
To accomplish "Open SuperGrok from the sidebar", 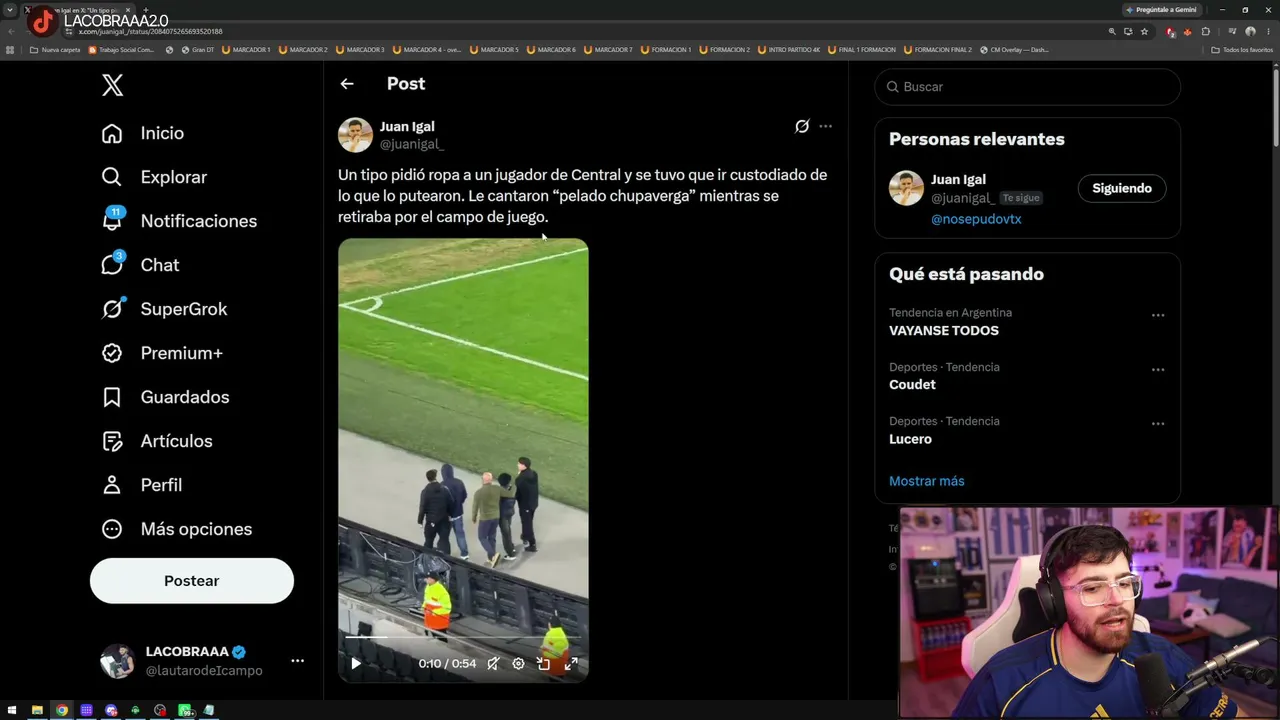I will (164, 309).
